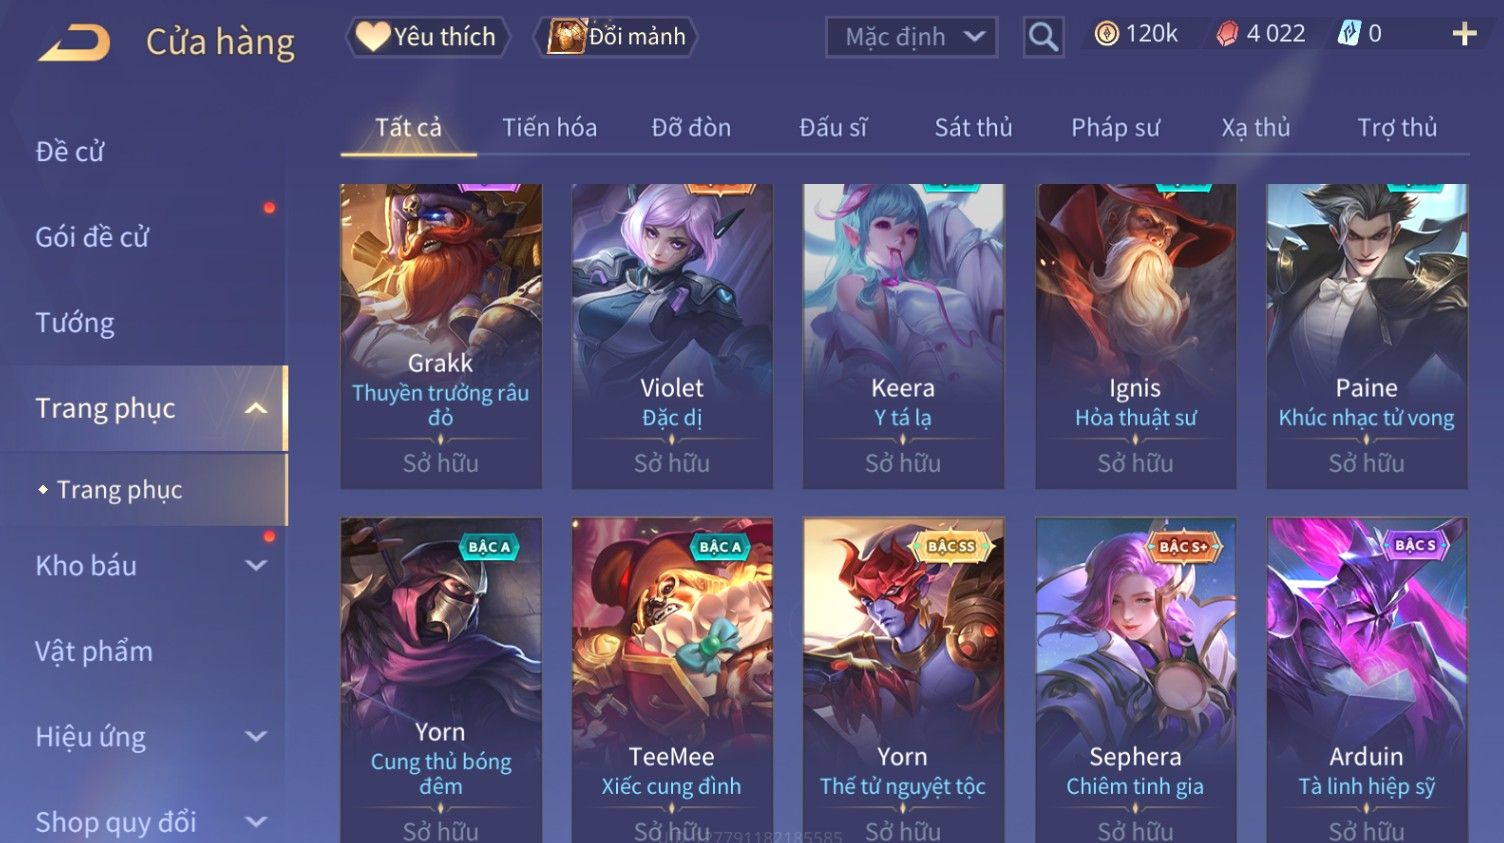Add currency with the plus icon

[x=1464, y=34]
